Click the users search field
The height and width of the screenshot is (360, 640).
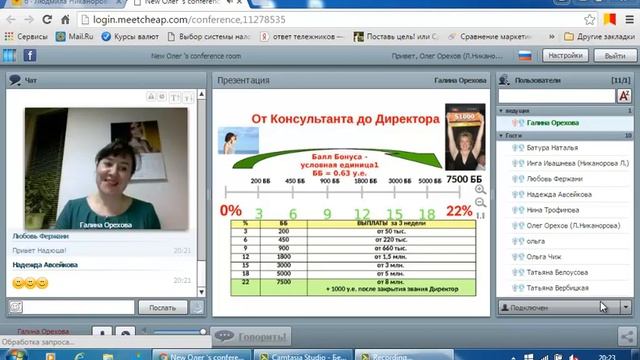pyautogui.click(x=556, y=96)
